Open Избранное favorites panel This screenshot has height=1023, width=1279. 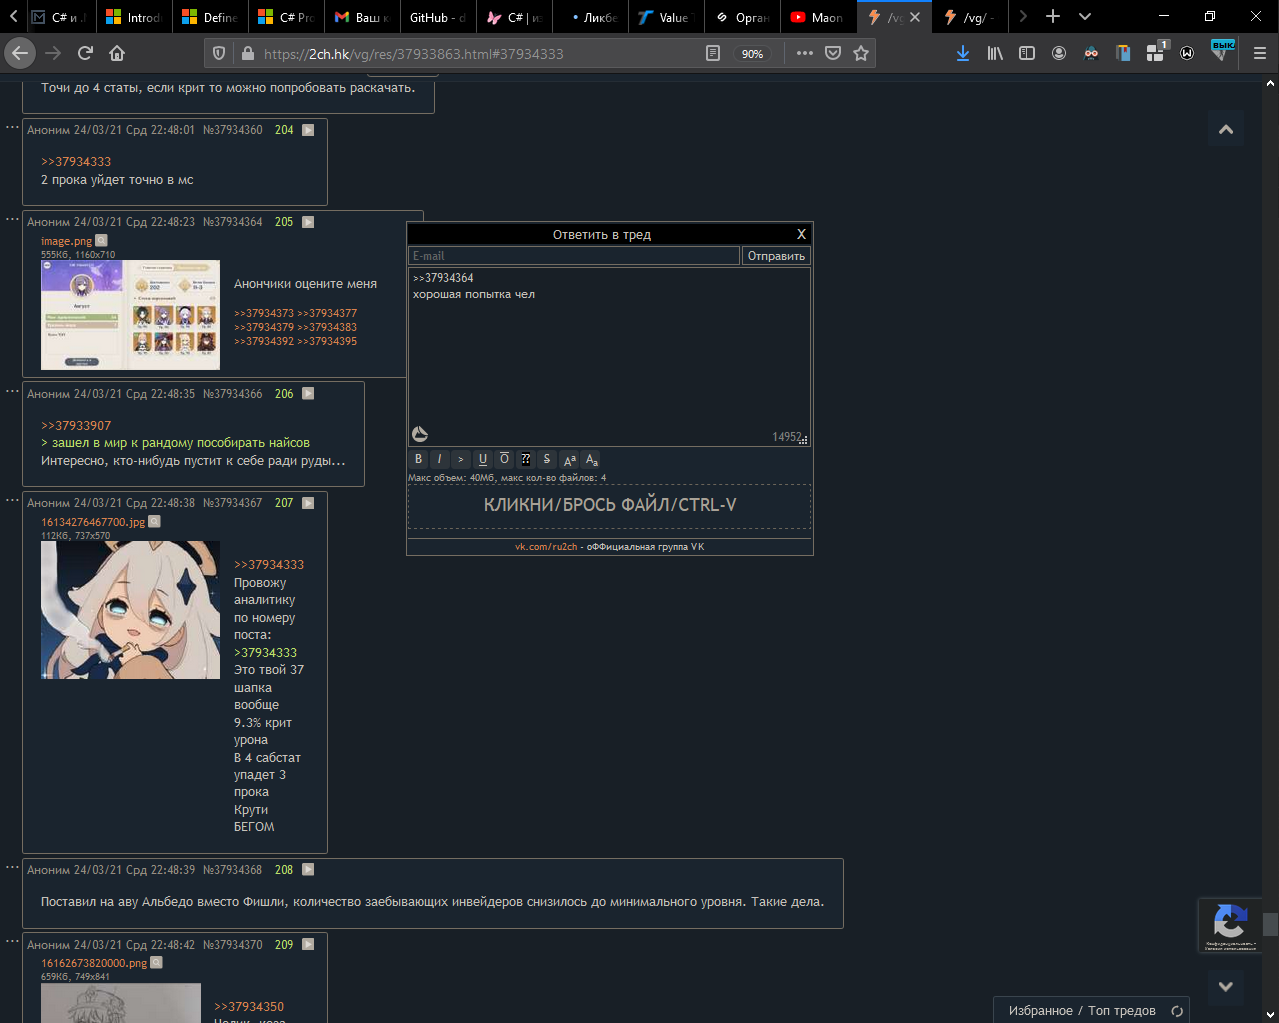click(x=1040, y=1010)
